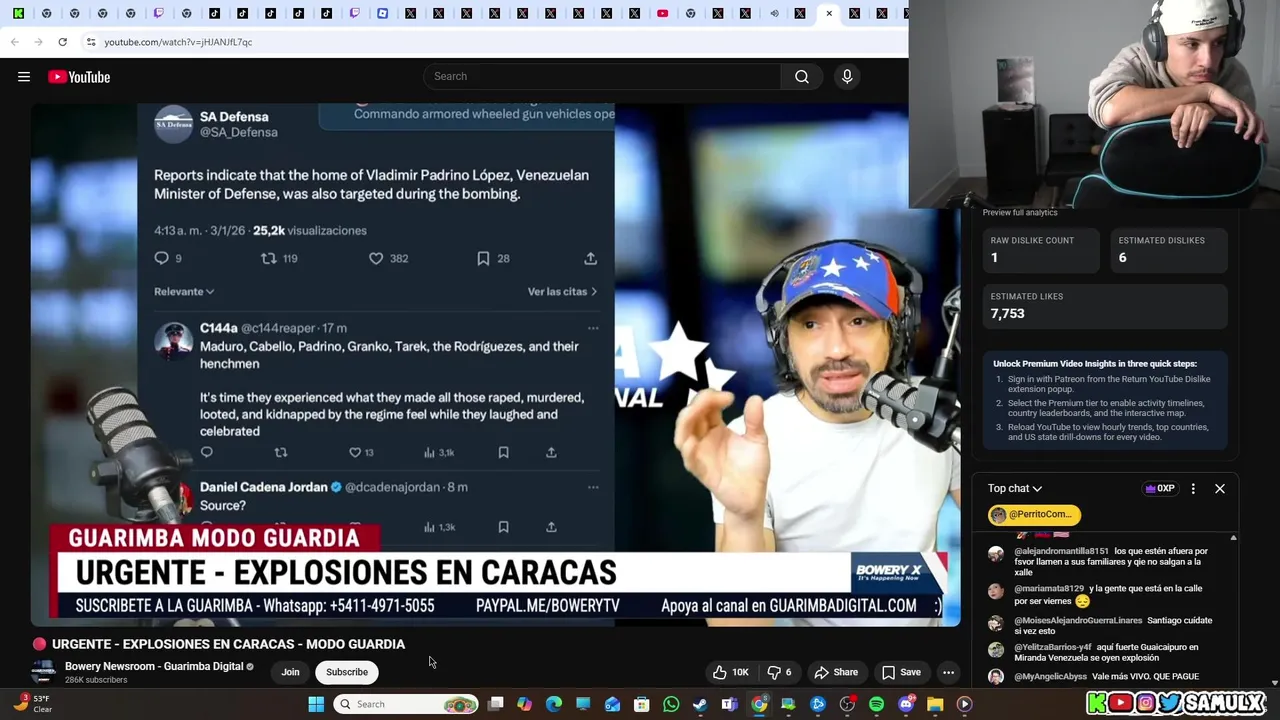
Task: Click the 286K subscribers text
Action: (x=96, y=680)
